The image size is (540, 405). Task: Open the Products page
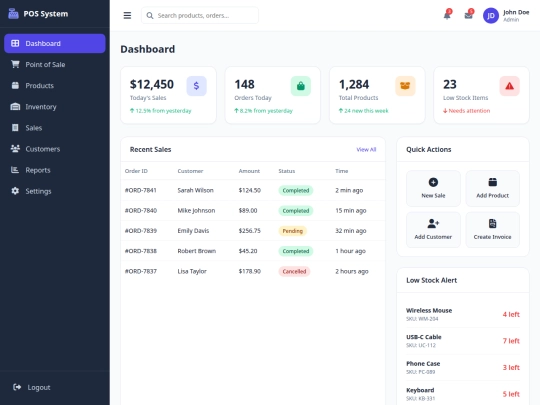[x=55, y=85]
